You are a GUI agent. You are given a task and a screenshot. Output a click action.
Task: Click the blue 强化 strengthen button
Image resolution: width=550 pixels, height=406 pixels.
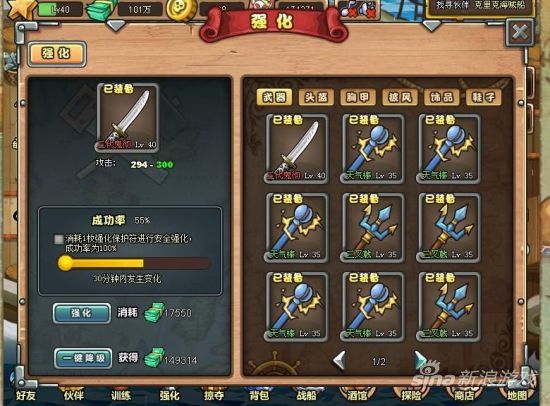coord(82,313)
